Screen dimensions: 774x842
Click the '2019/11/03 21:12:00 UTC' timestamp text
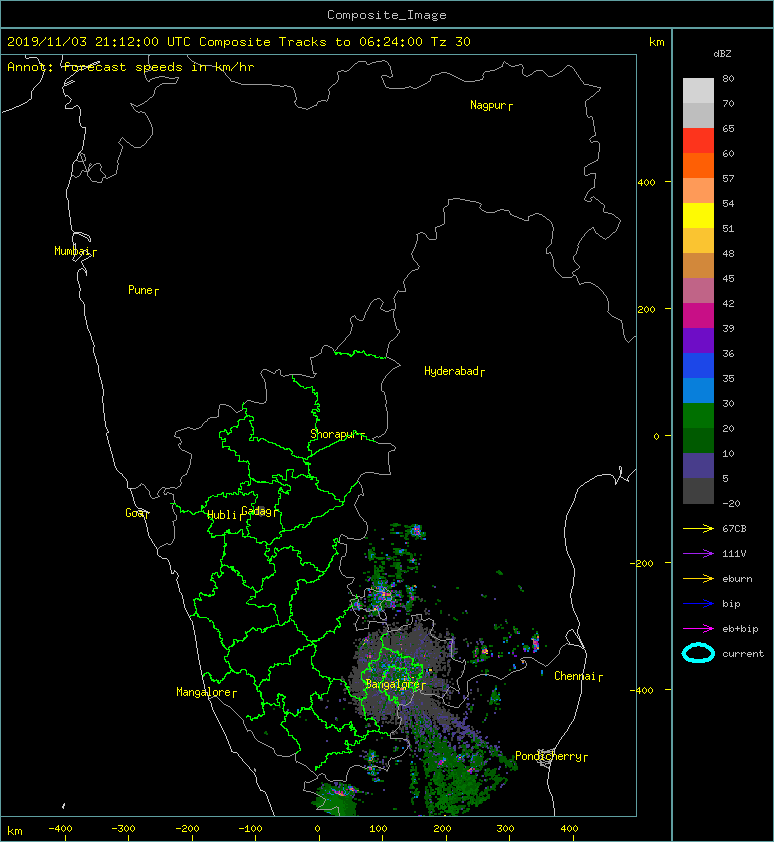(99, 42)
